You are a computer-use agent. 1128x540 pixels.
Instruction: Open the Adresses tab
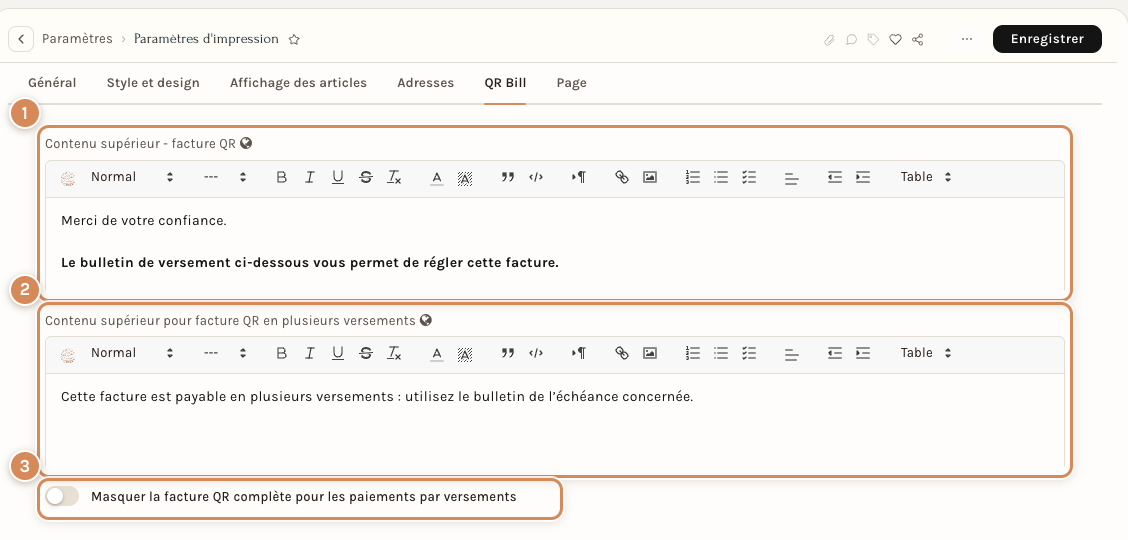click(x=426, y=83)
